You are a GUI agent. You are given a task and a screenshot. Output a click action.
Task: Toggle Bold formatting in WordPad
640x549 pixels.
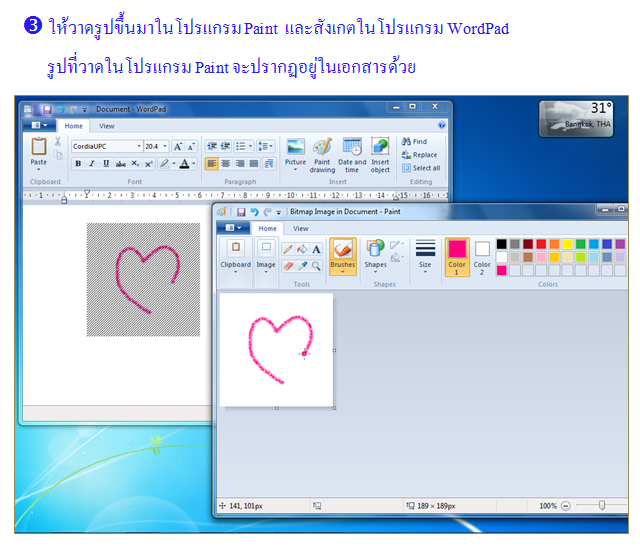pyautogui.click(x=78, y=164)
